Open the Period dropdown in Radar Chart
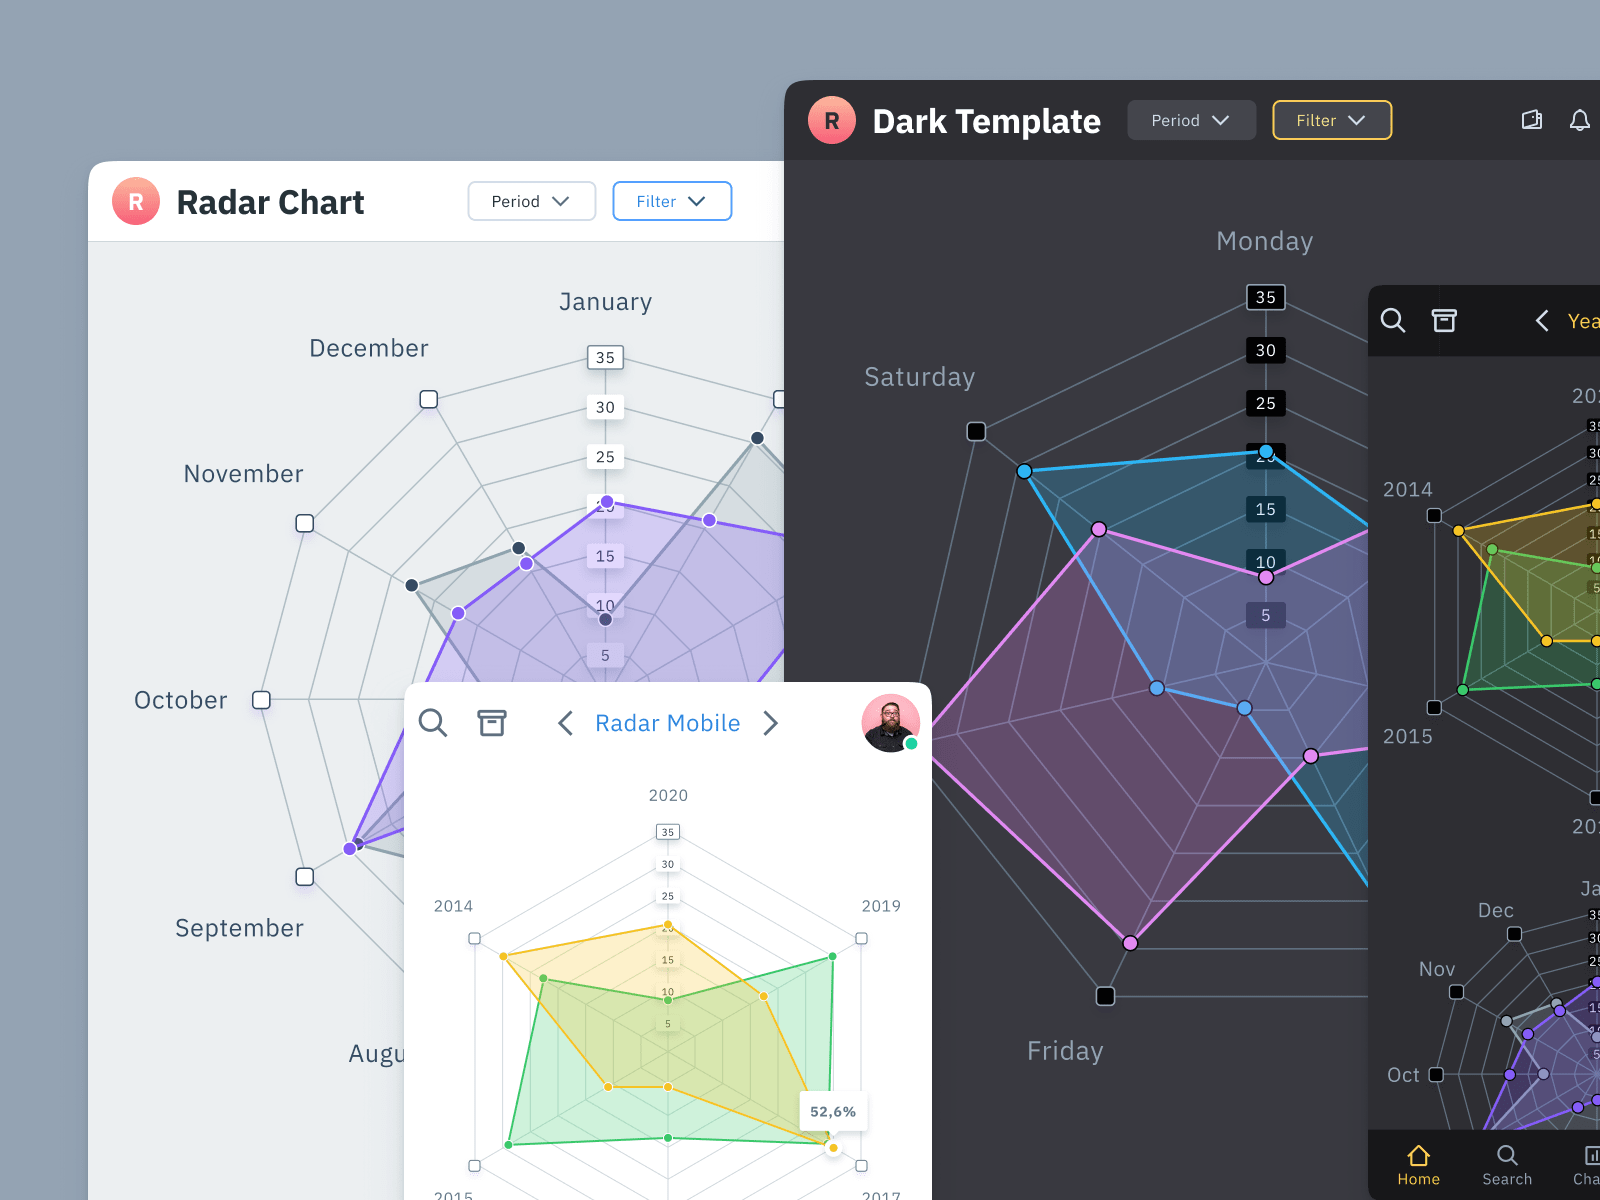Screen dimensions: 1600x1200 coord(531,201)
